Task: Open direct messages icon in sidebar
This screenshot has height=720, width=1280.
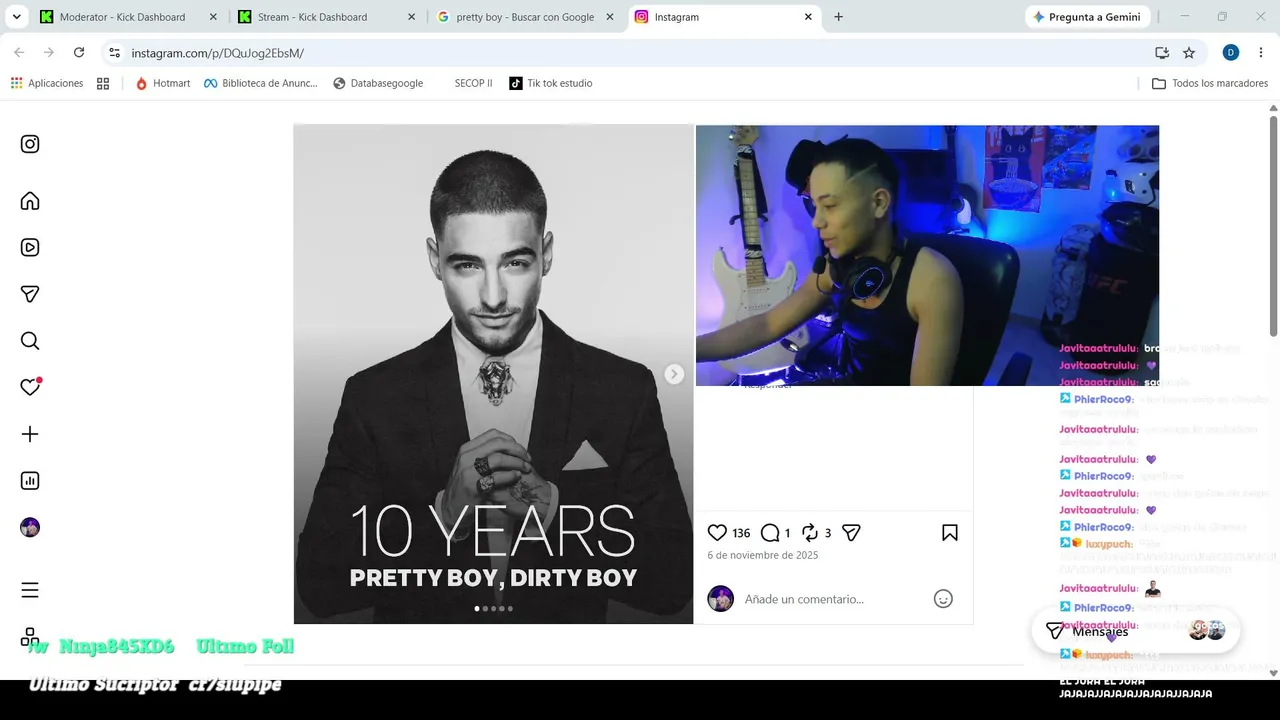Action: pyautogui.click(x=30, y=294)
